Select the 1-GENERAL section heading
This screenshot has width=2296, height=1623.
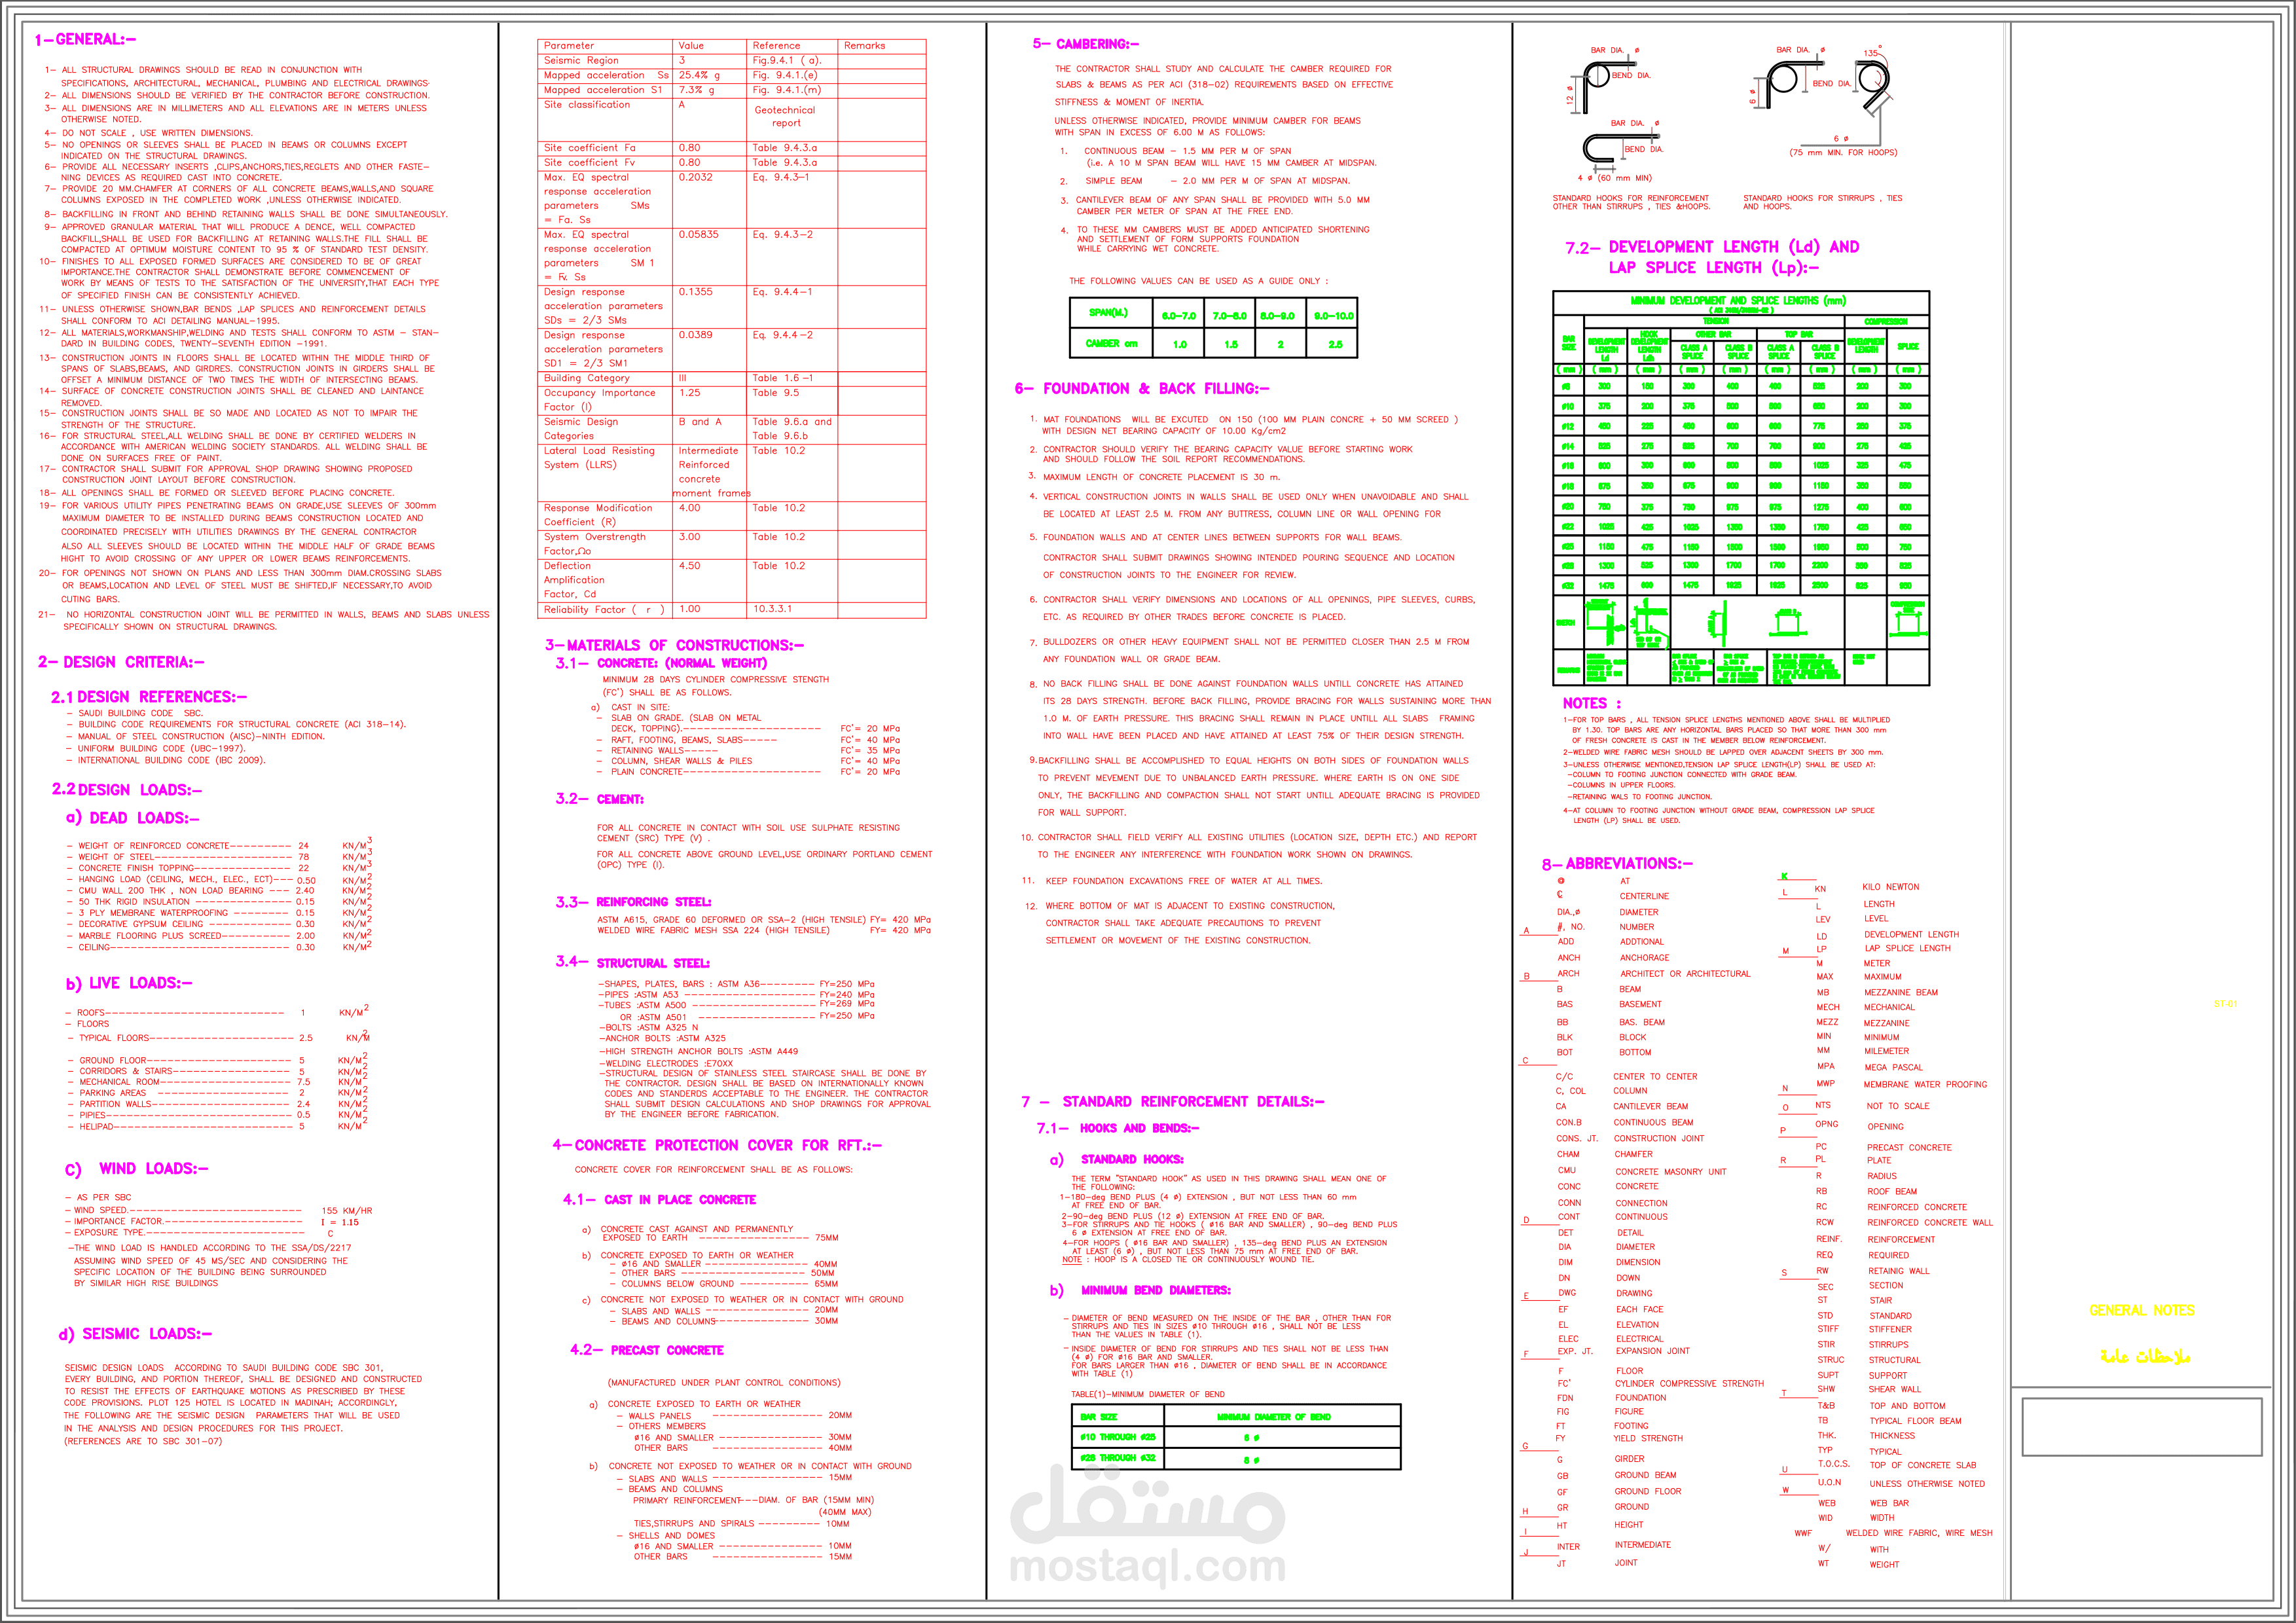click(x=85, y=40)
